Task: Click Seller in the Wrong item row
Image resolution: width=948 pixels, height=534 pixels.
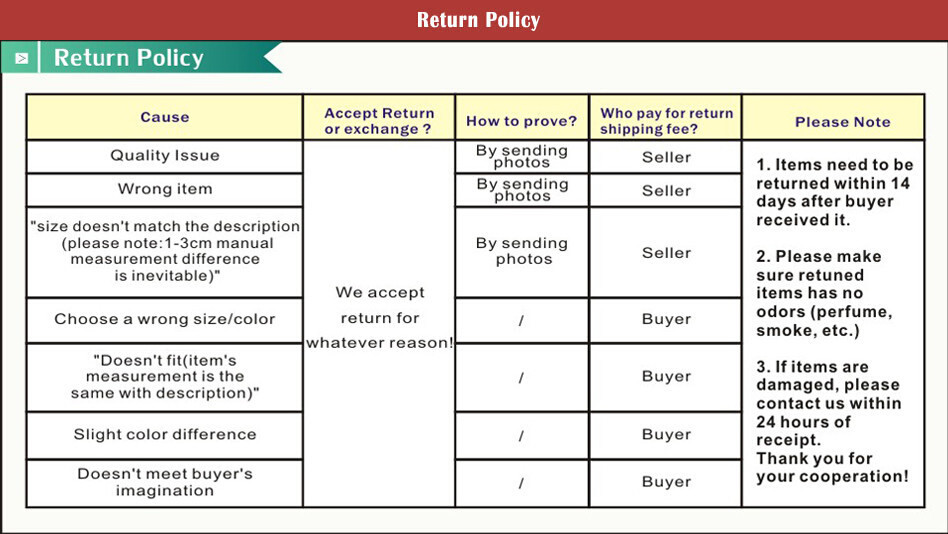Action: pyautogui.click(x=666, y=190)
